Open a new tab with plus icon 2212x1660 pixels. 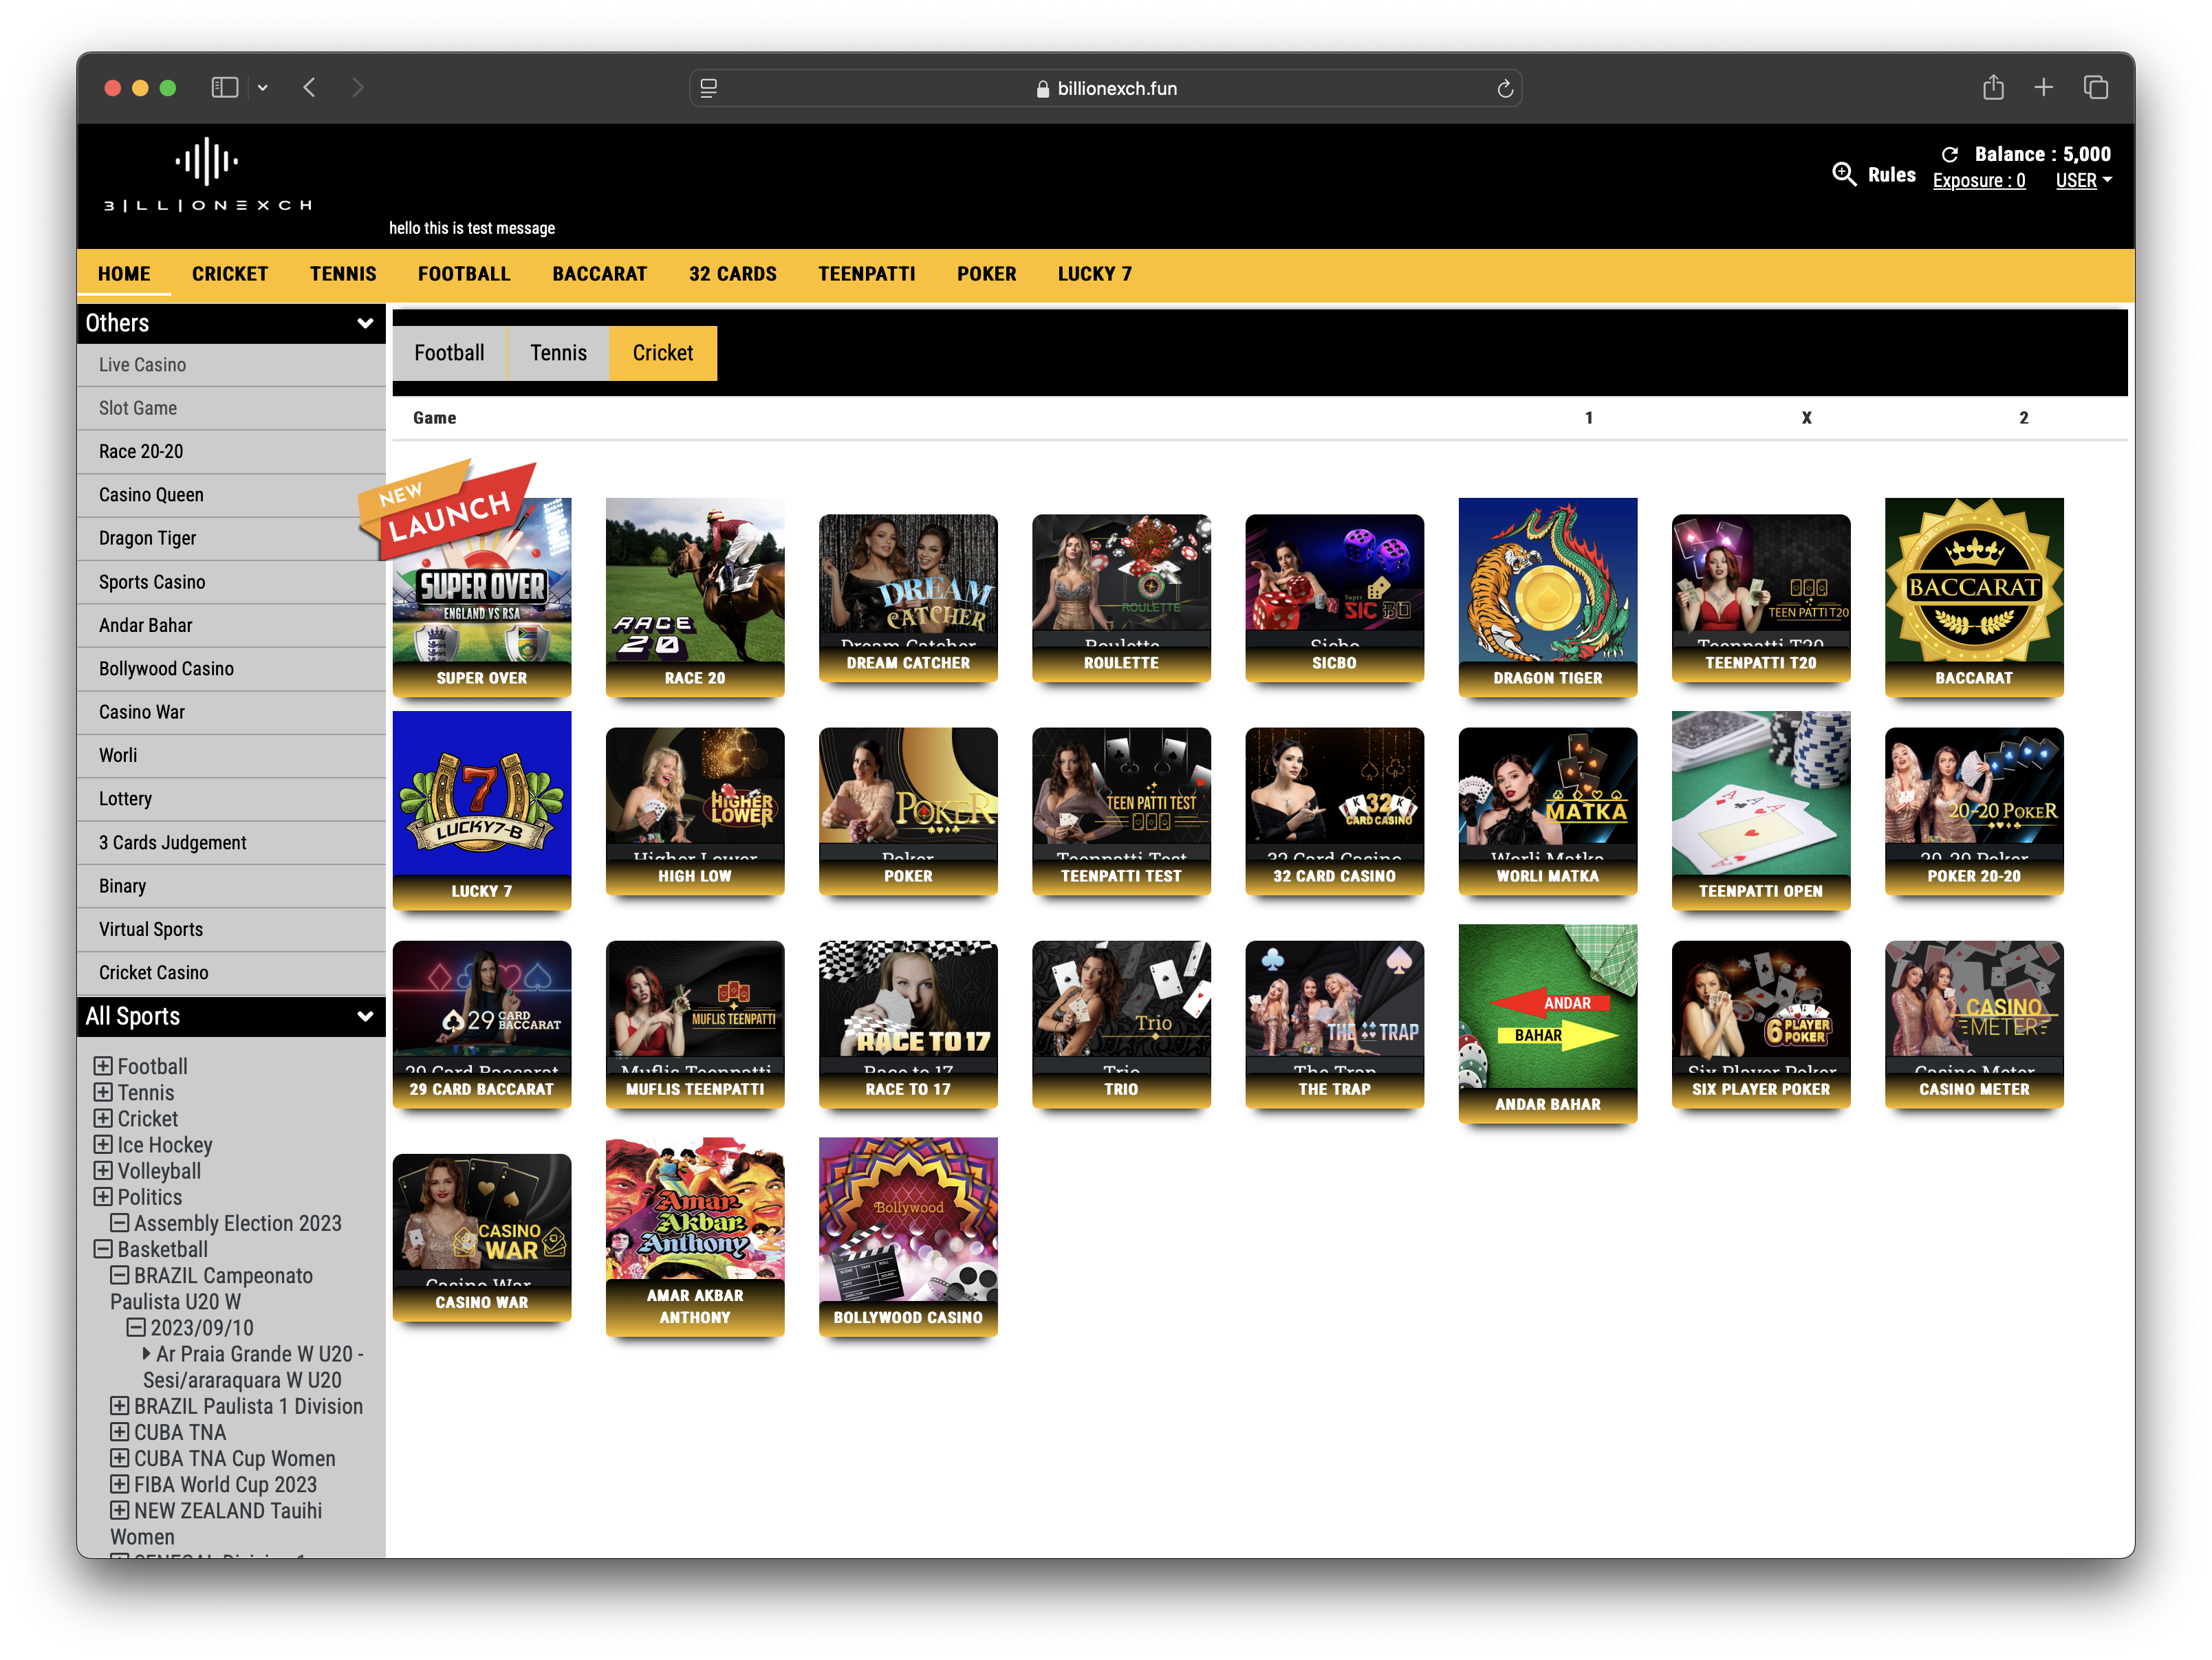pyautogui.click(x=2043, y=88)
